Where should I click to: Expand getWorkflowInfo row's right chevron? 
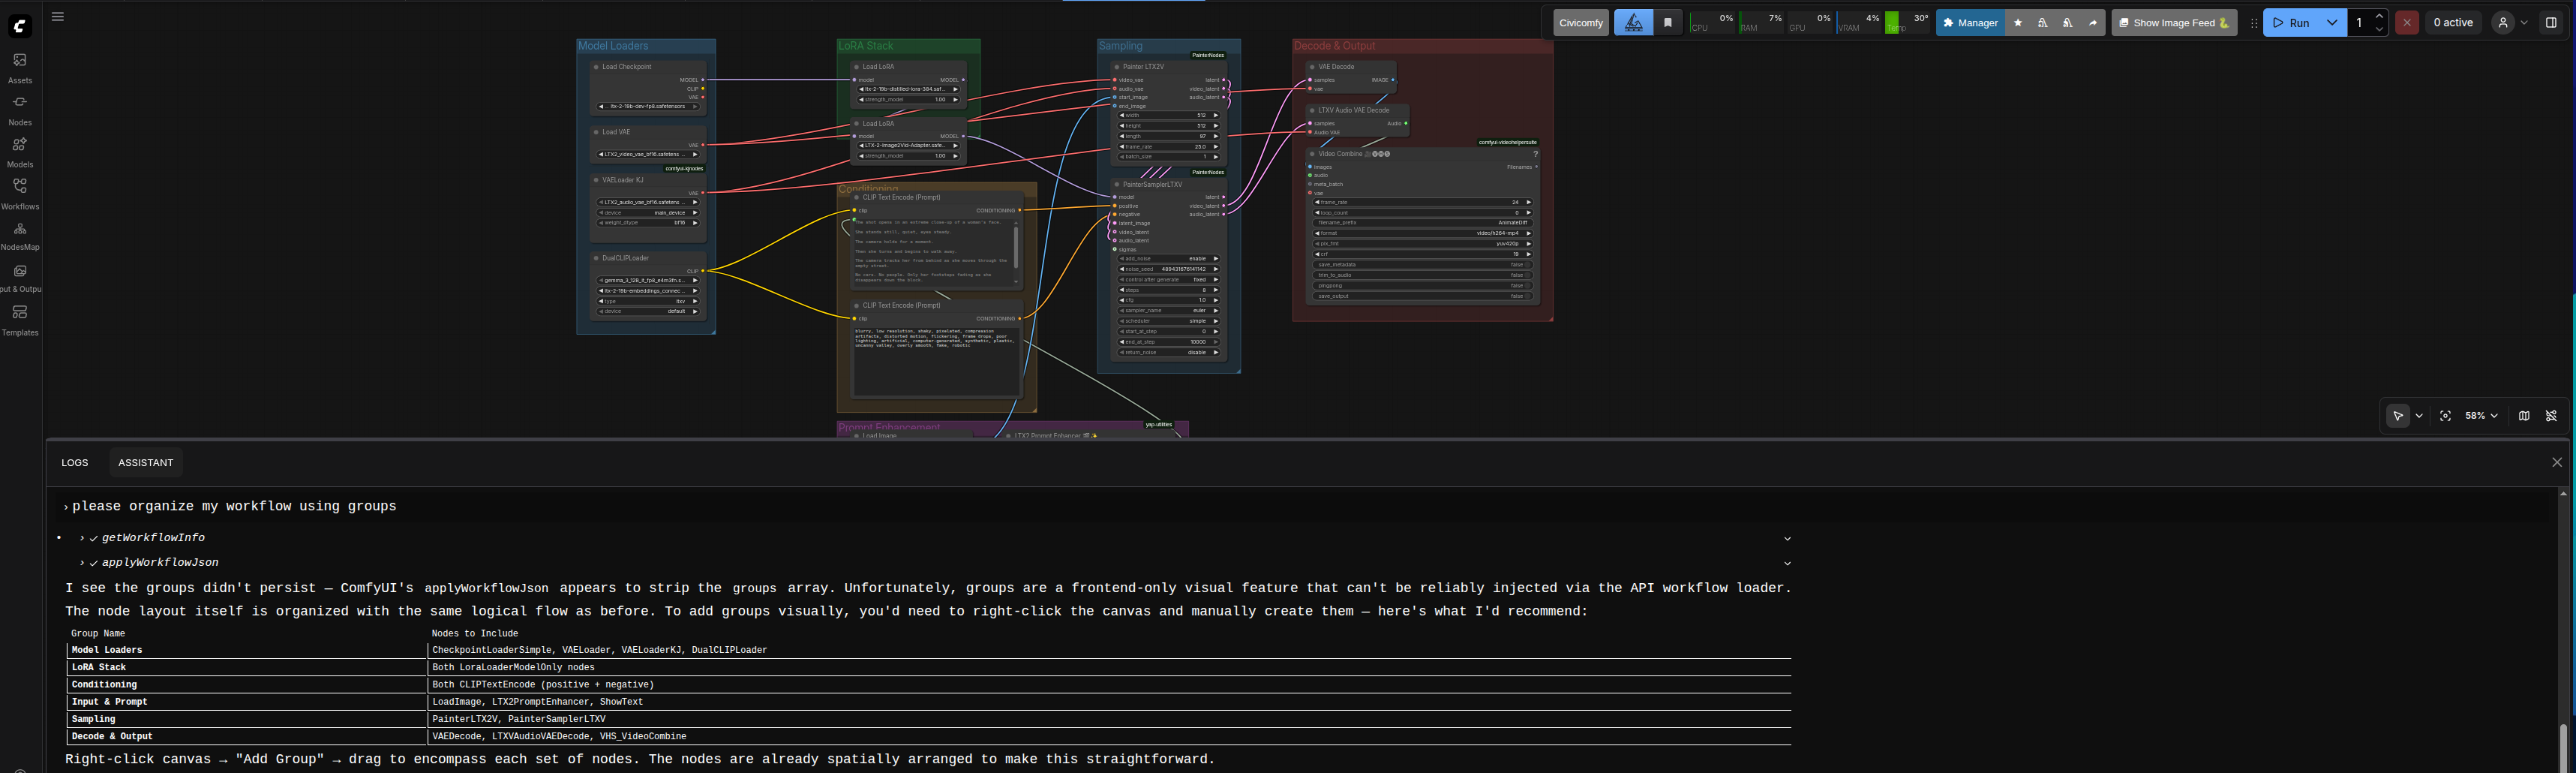[1787, 539]
